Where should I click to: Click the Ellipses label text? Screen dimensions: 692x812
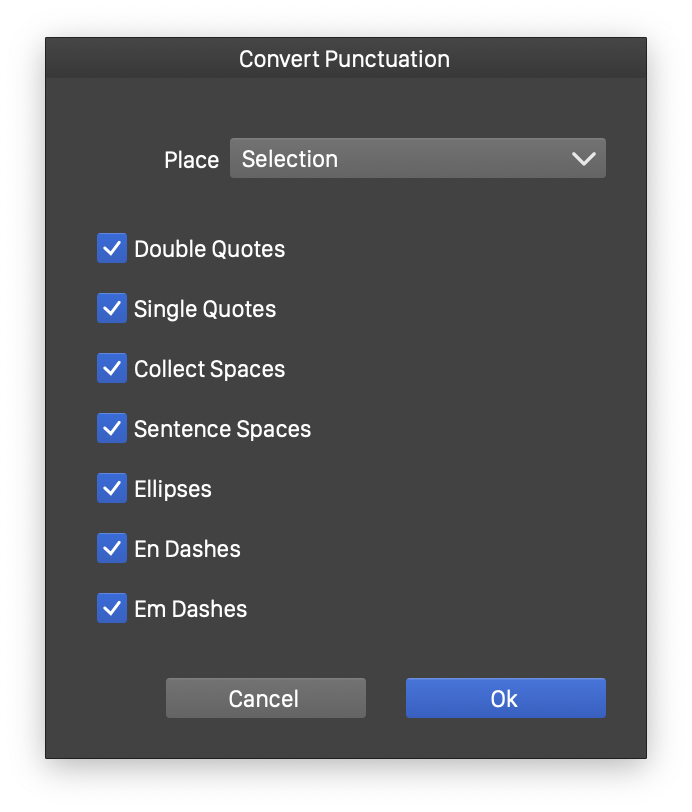pyautogui.click(x=173, y=489)
